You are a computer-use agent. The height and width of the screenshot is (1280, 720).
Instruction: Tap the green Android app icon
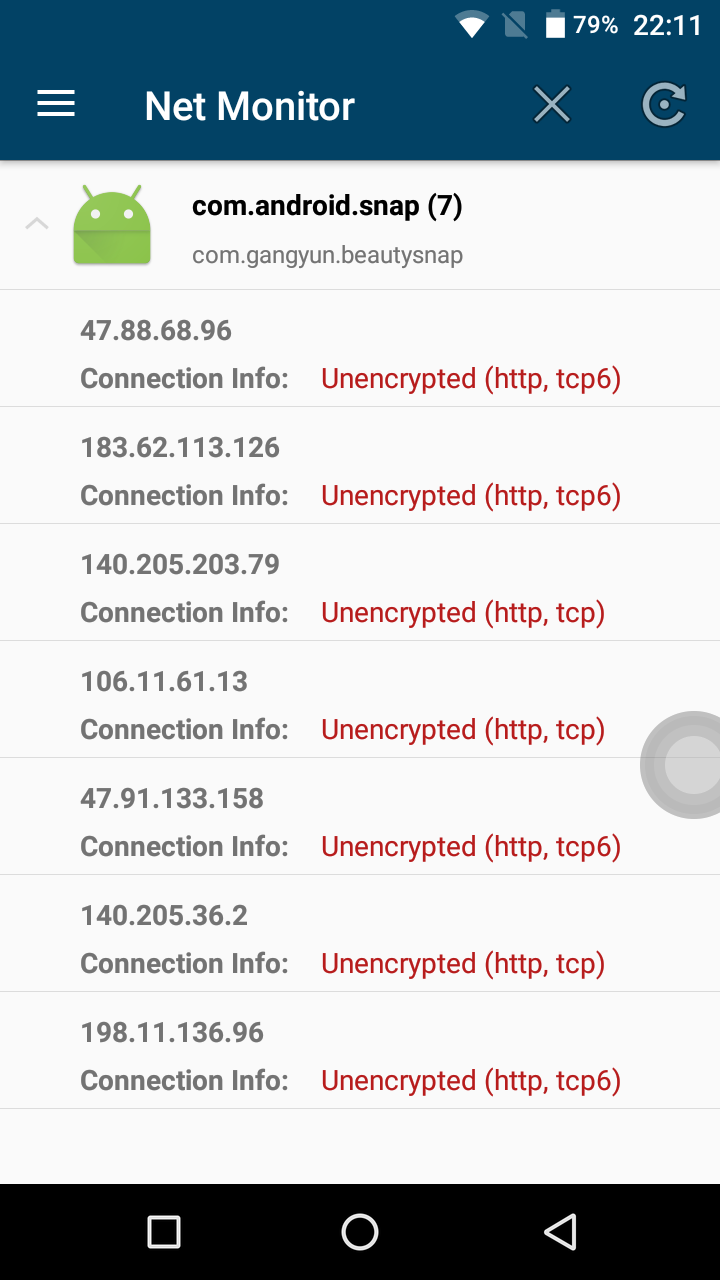pyautogui.click(x=112, y=226)
